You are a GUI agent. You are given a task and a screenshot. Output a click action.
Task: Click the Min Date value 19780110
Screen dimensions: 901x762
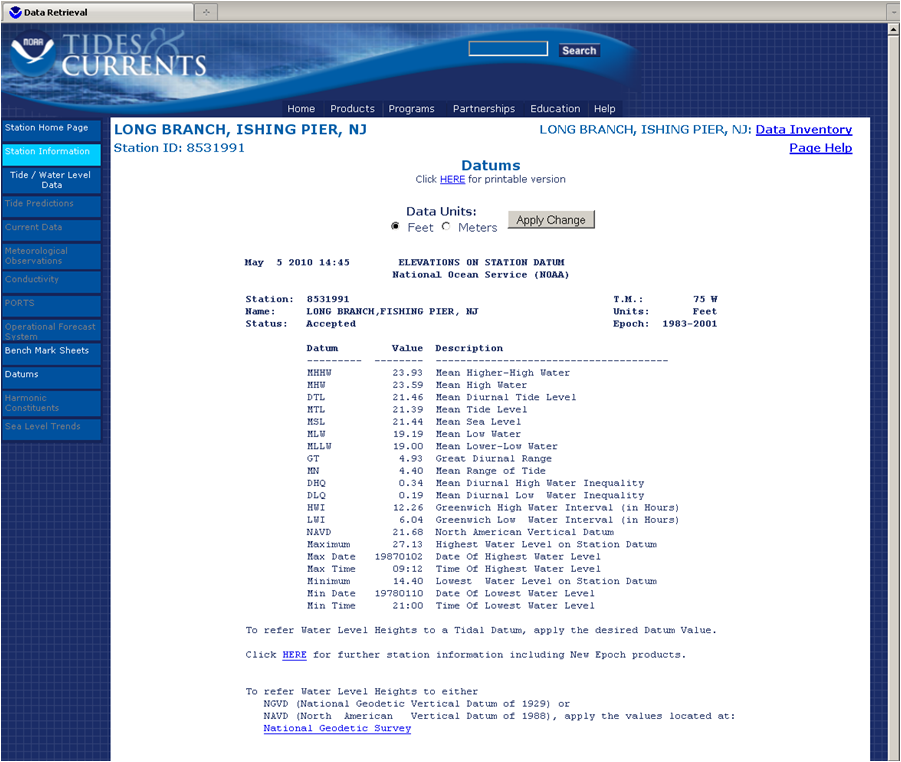[399, 594]
